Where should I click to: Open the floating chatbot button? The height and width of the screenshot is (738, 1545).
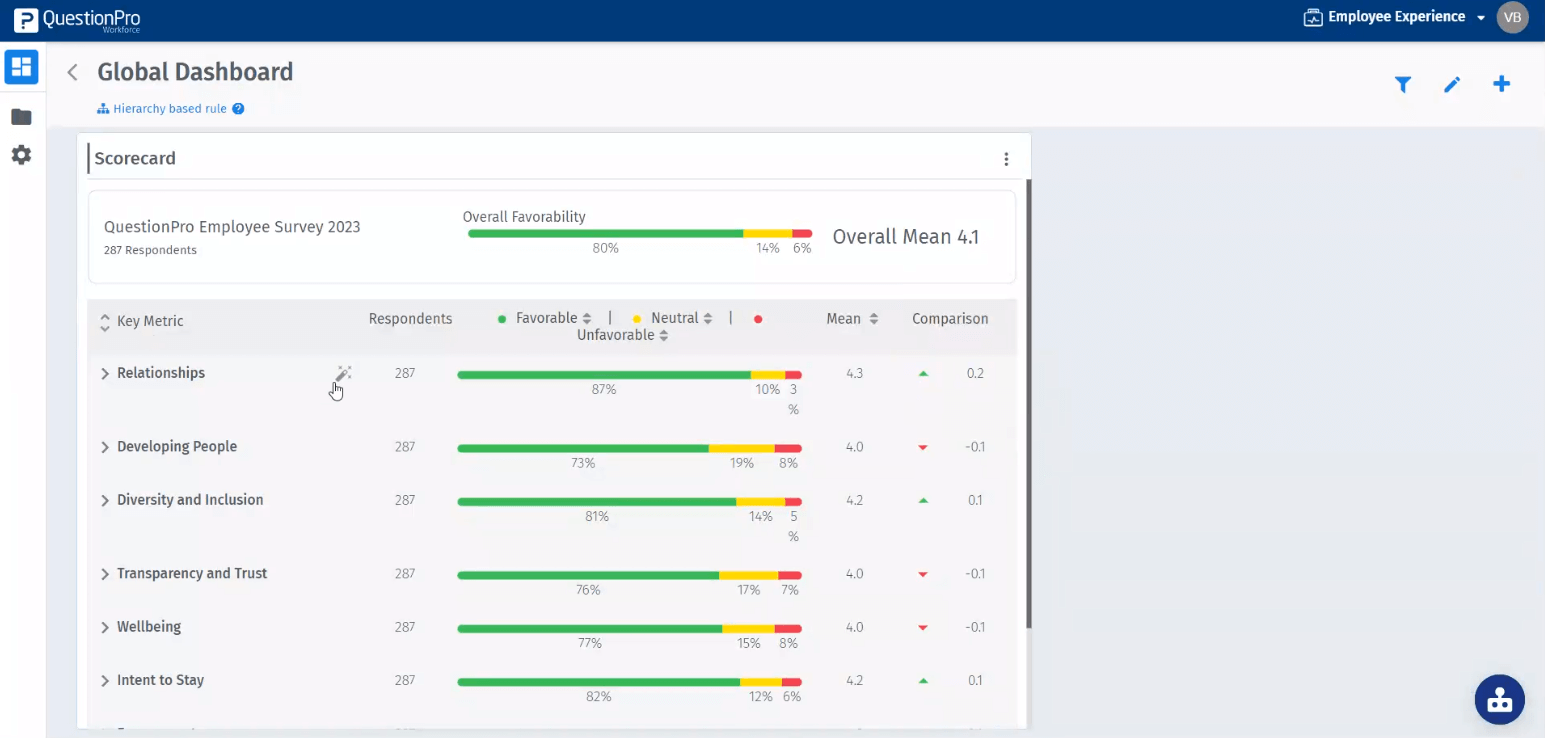(x=1499, y=699)
